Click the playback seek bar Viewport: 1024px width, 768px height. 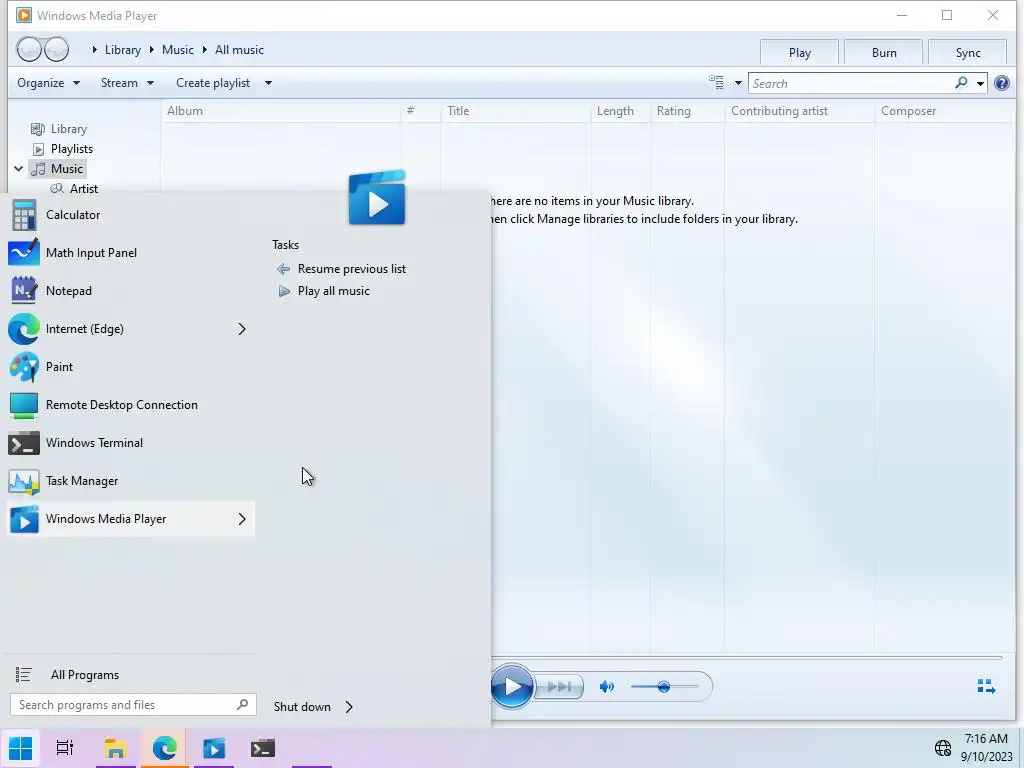click(746, 657)
